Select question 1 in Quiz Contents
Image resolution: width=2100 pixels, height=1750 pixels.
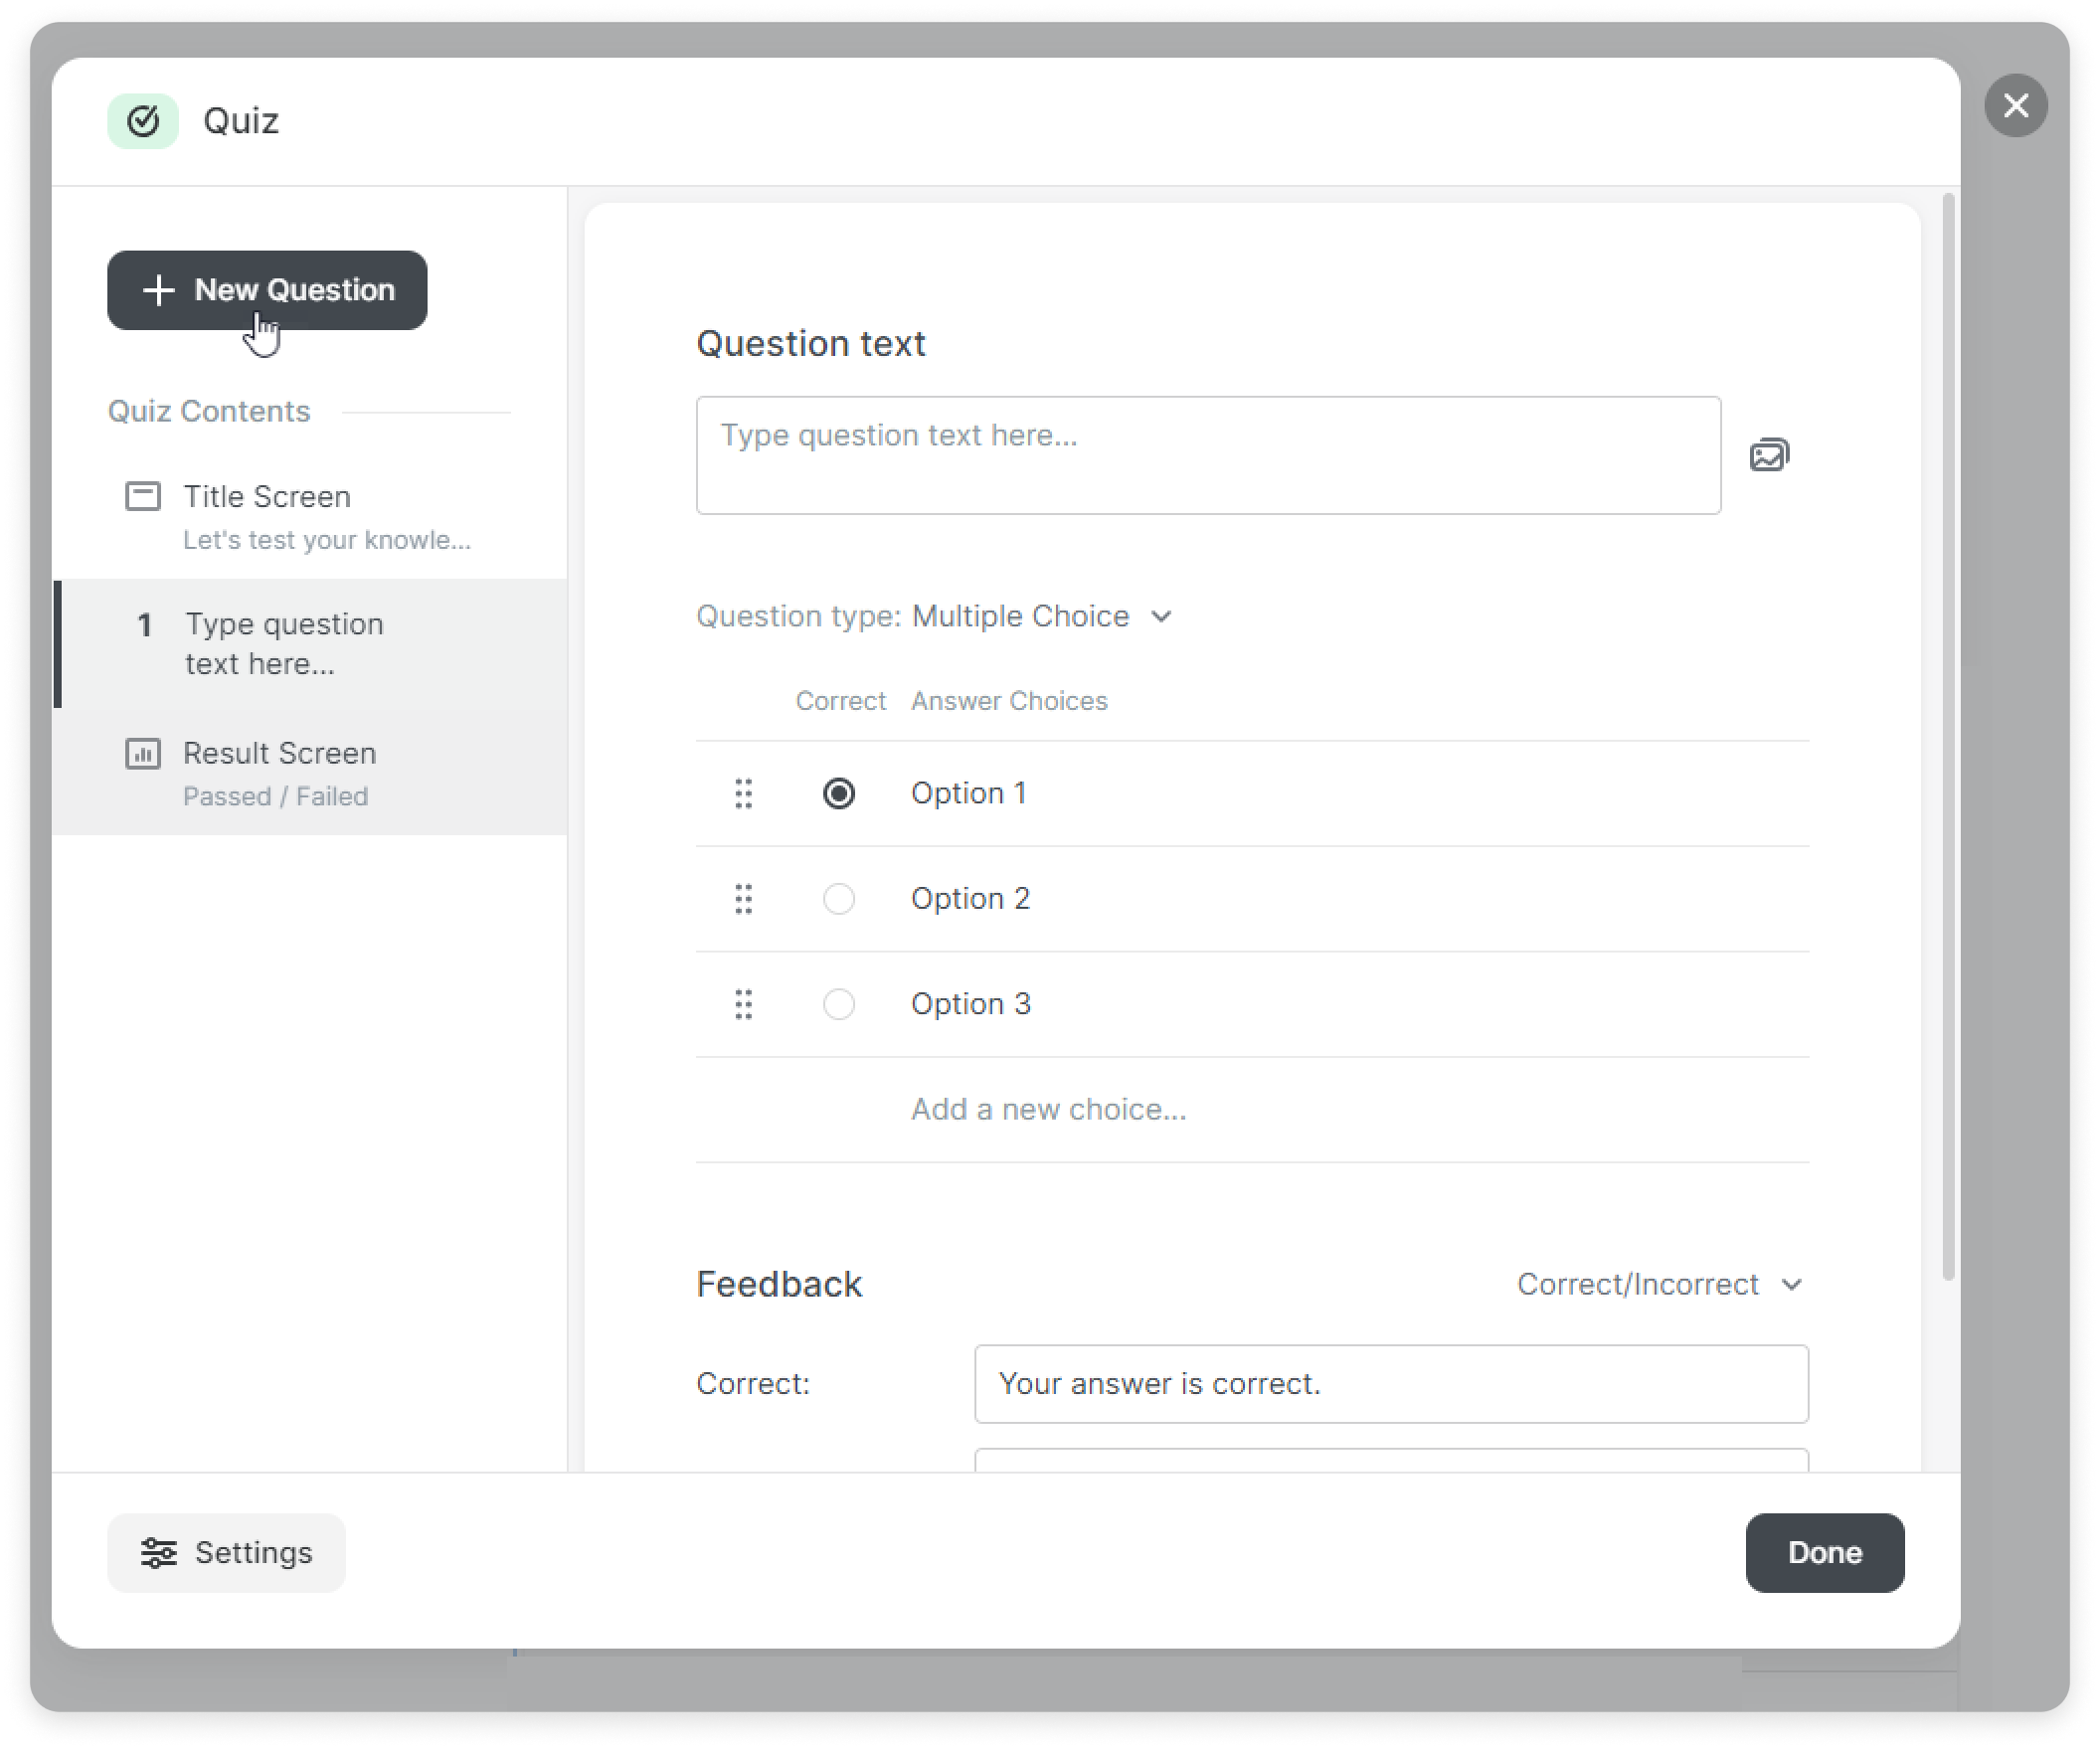[x=310, y=644]
